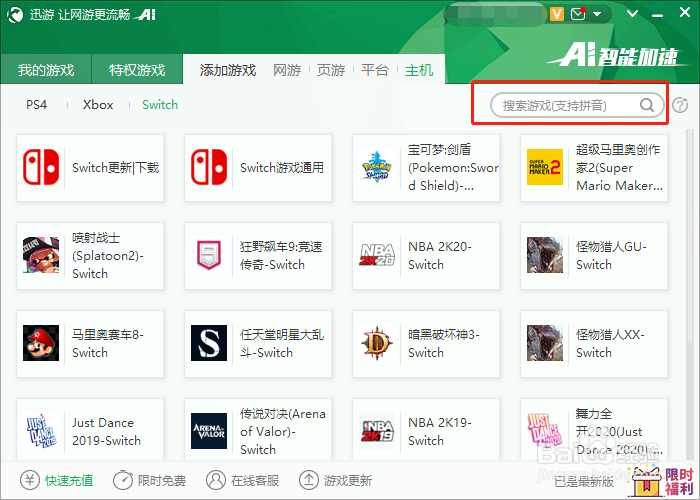Switch to 特权游戏 tab
Viewport: 700px width, 500px height.
coord(137,70)
